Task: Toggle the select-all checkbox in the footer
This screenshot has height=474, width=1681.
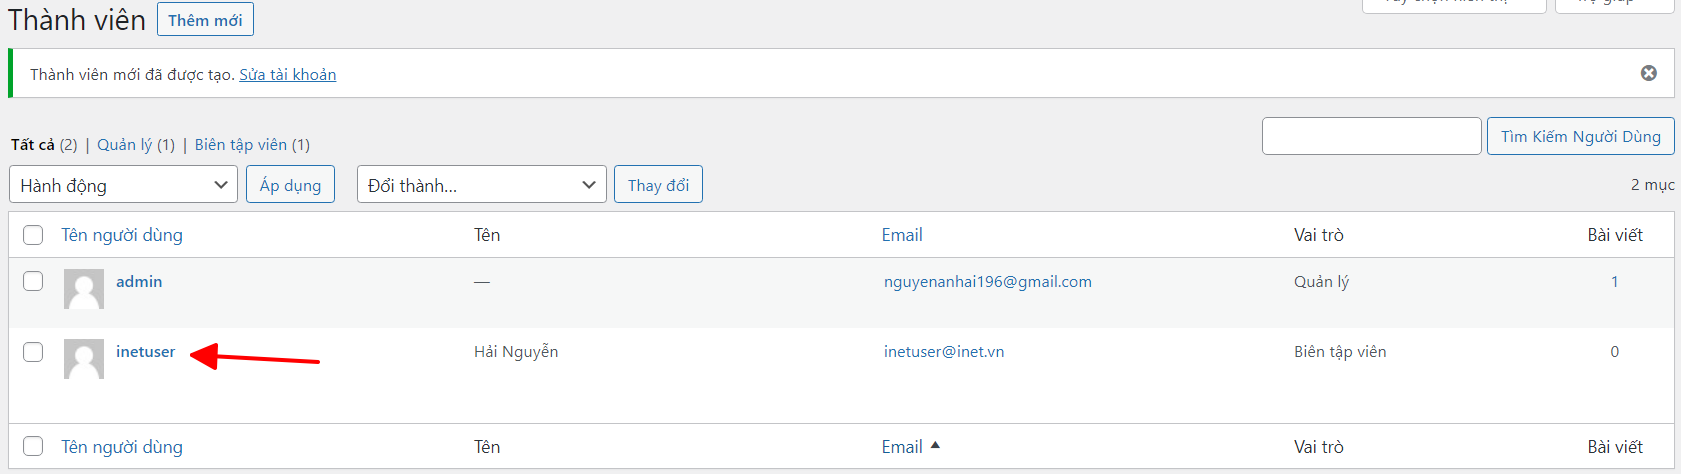Action: pyautogui.click(x=33, y=446)
